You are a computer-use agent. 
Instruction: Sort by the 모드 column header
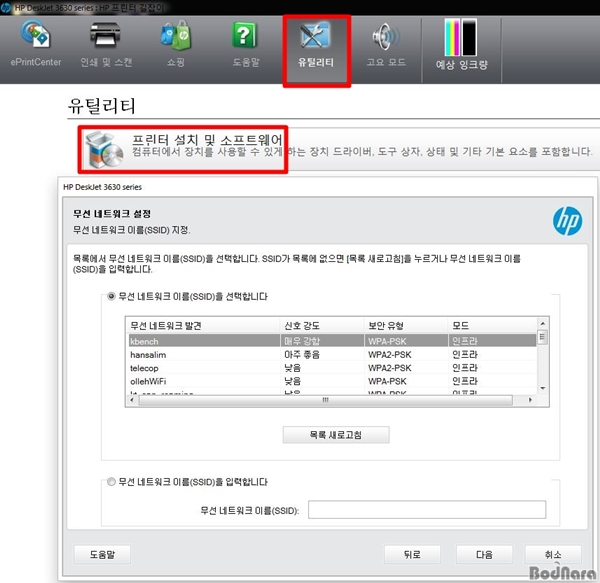point(492,326)
